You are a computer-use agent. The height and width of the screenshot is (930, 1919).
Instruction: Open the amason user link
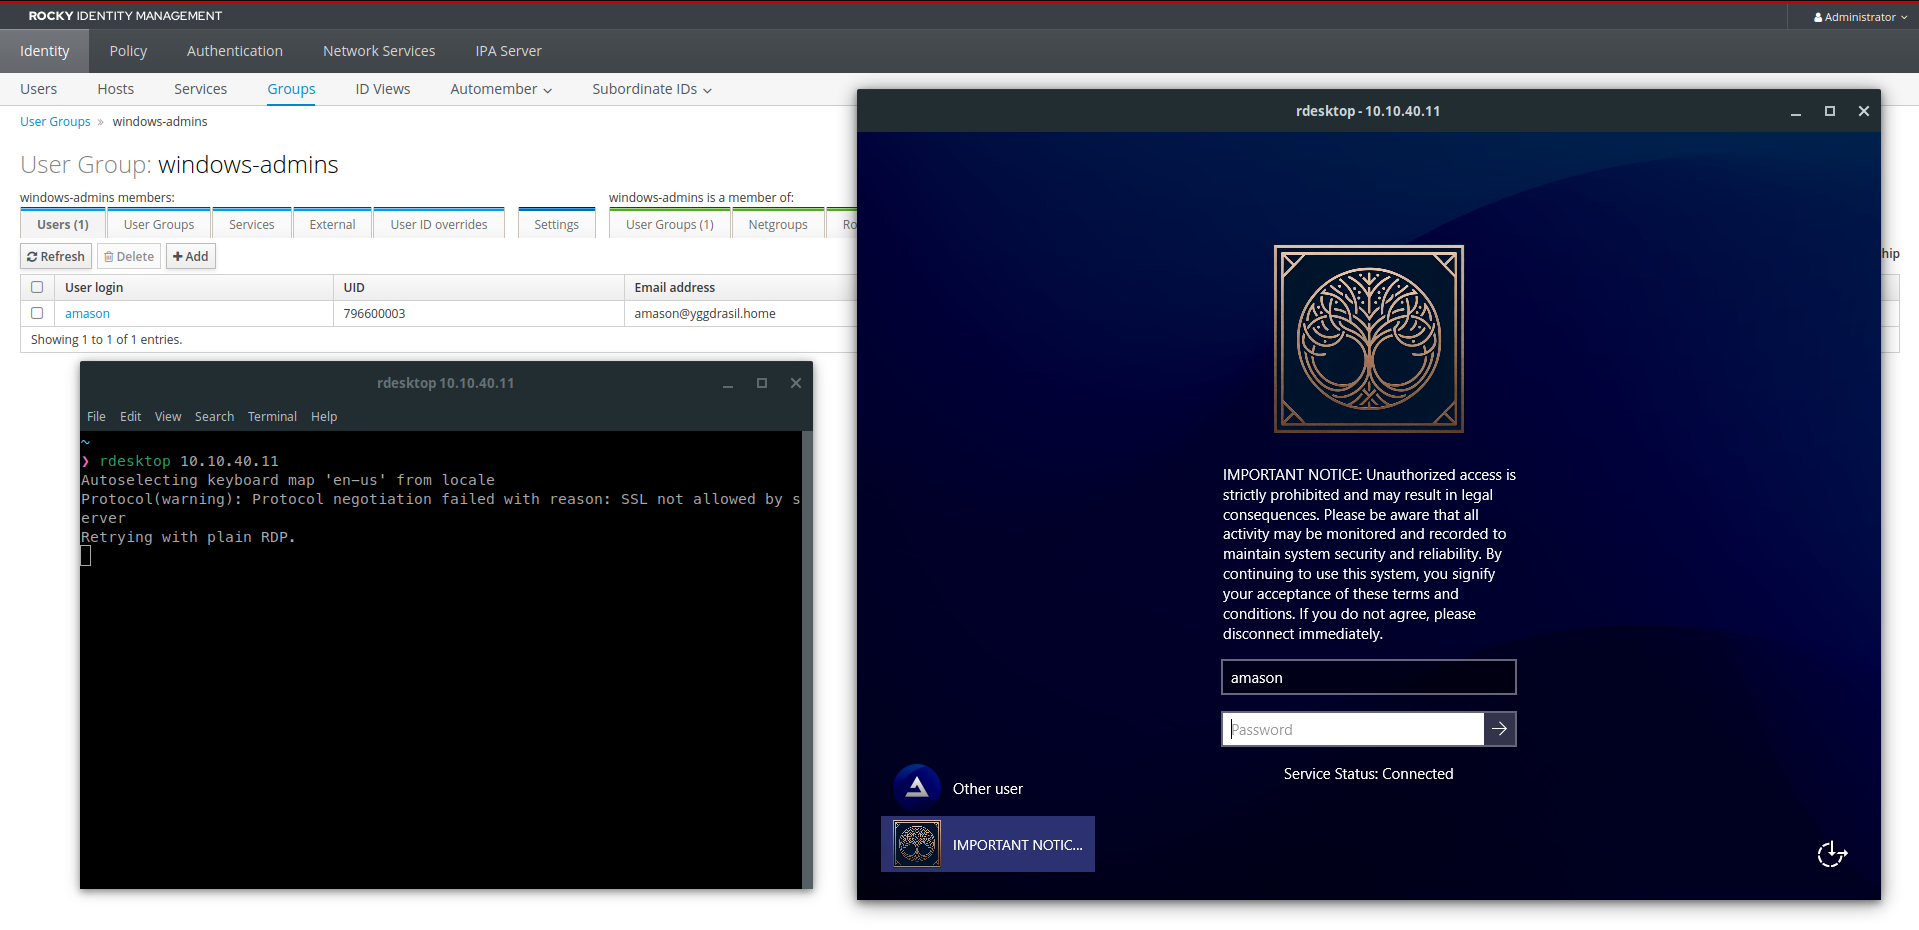pos(87,313)
